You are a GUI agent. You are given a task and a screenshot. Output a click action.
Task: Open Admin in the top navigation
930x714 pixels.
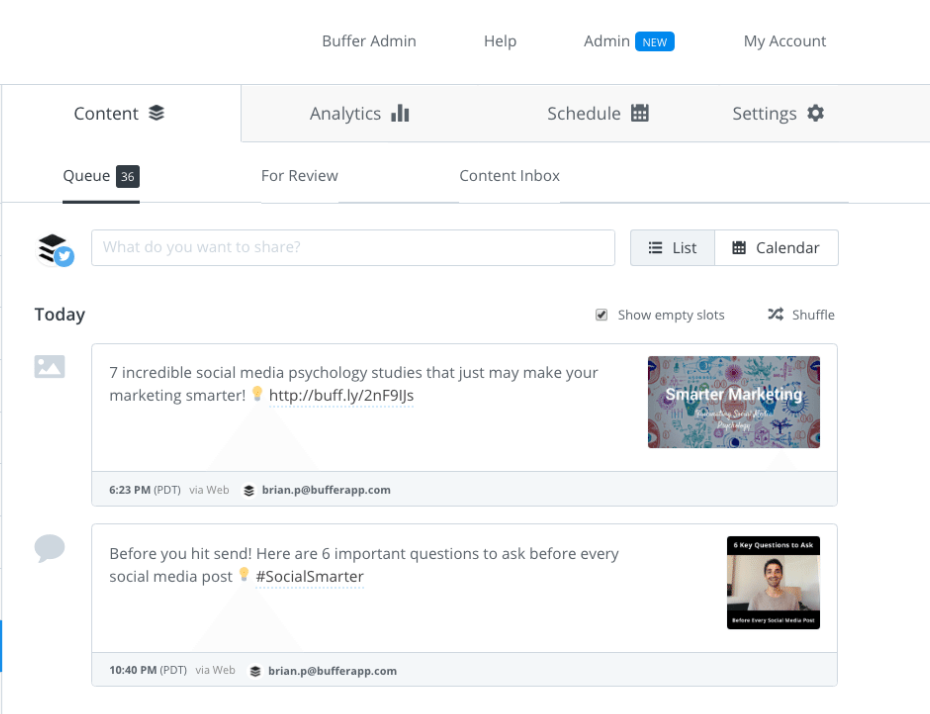click(606, 41)
